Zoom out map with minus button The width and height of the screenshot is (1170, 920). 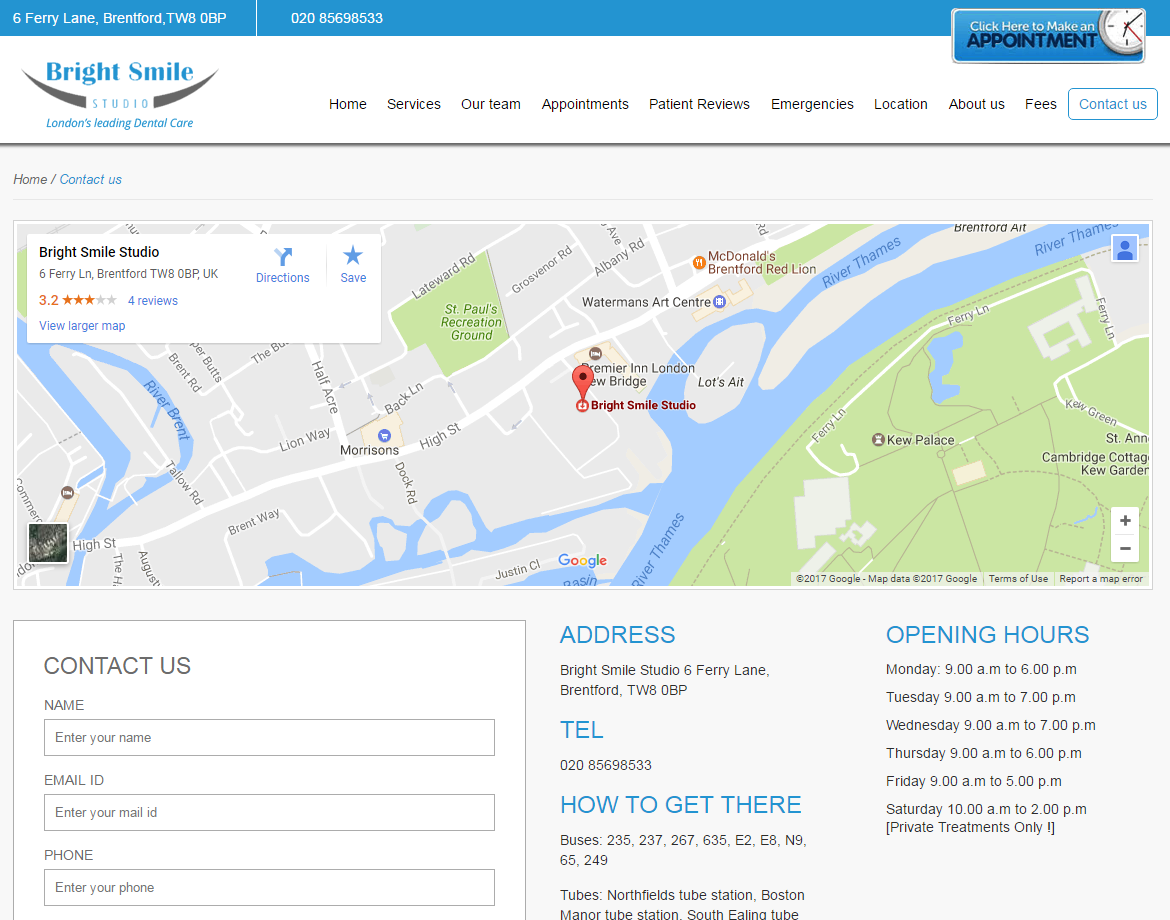[1124, 548]
